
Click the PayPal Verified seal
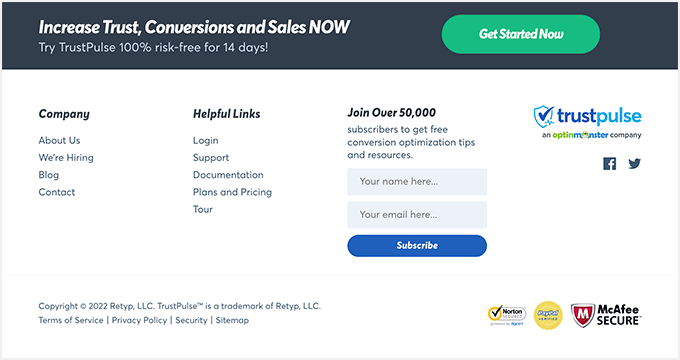coord(548,315)
